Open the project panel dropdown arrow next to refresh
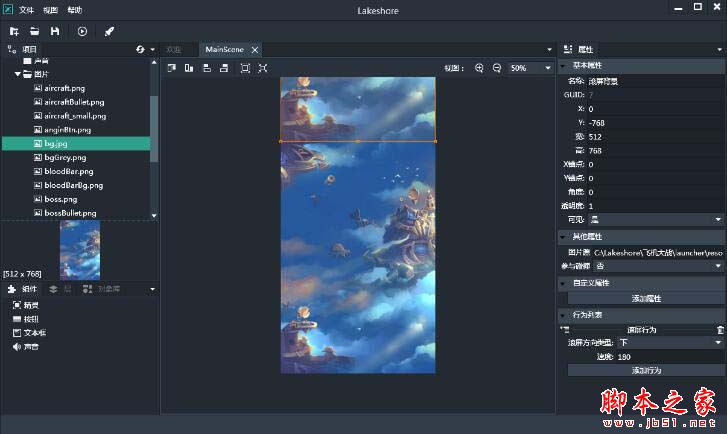This screenshot has height=434, width=727. (153, 50)
